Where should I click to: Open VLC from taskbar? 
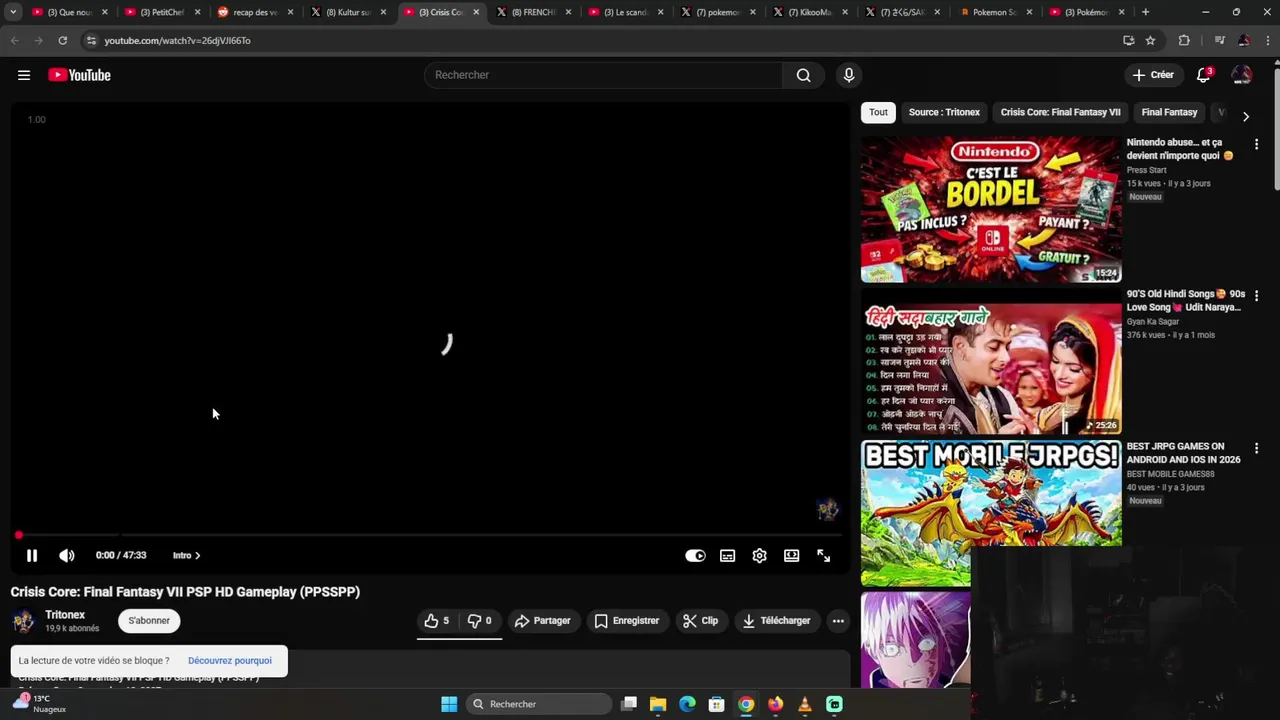pos(805,704)
